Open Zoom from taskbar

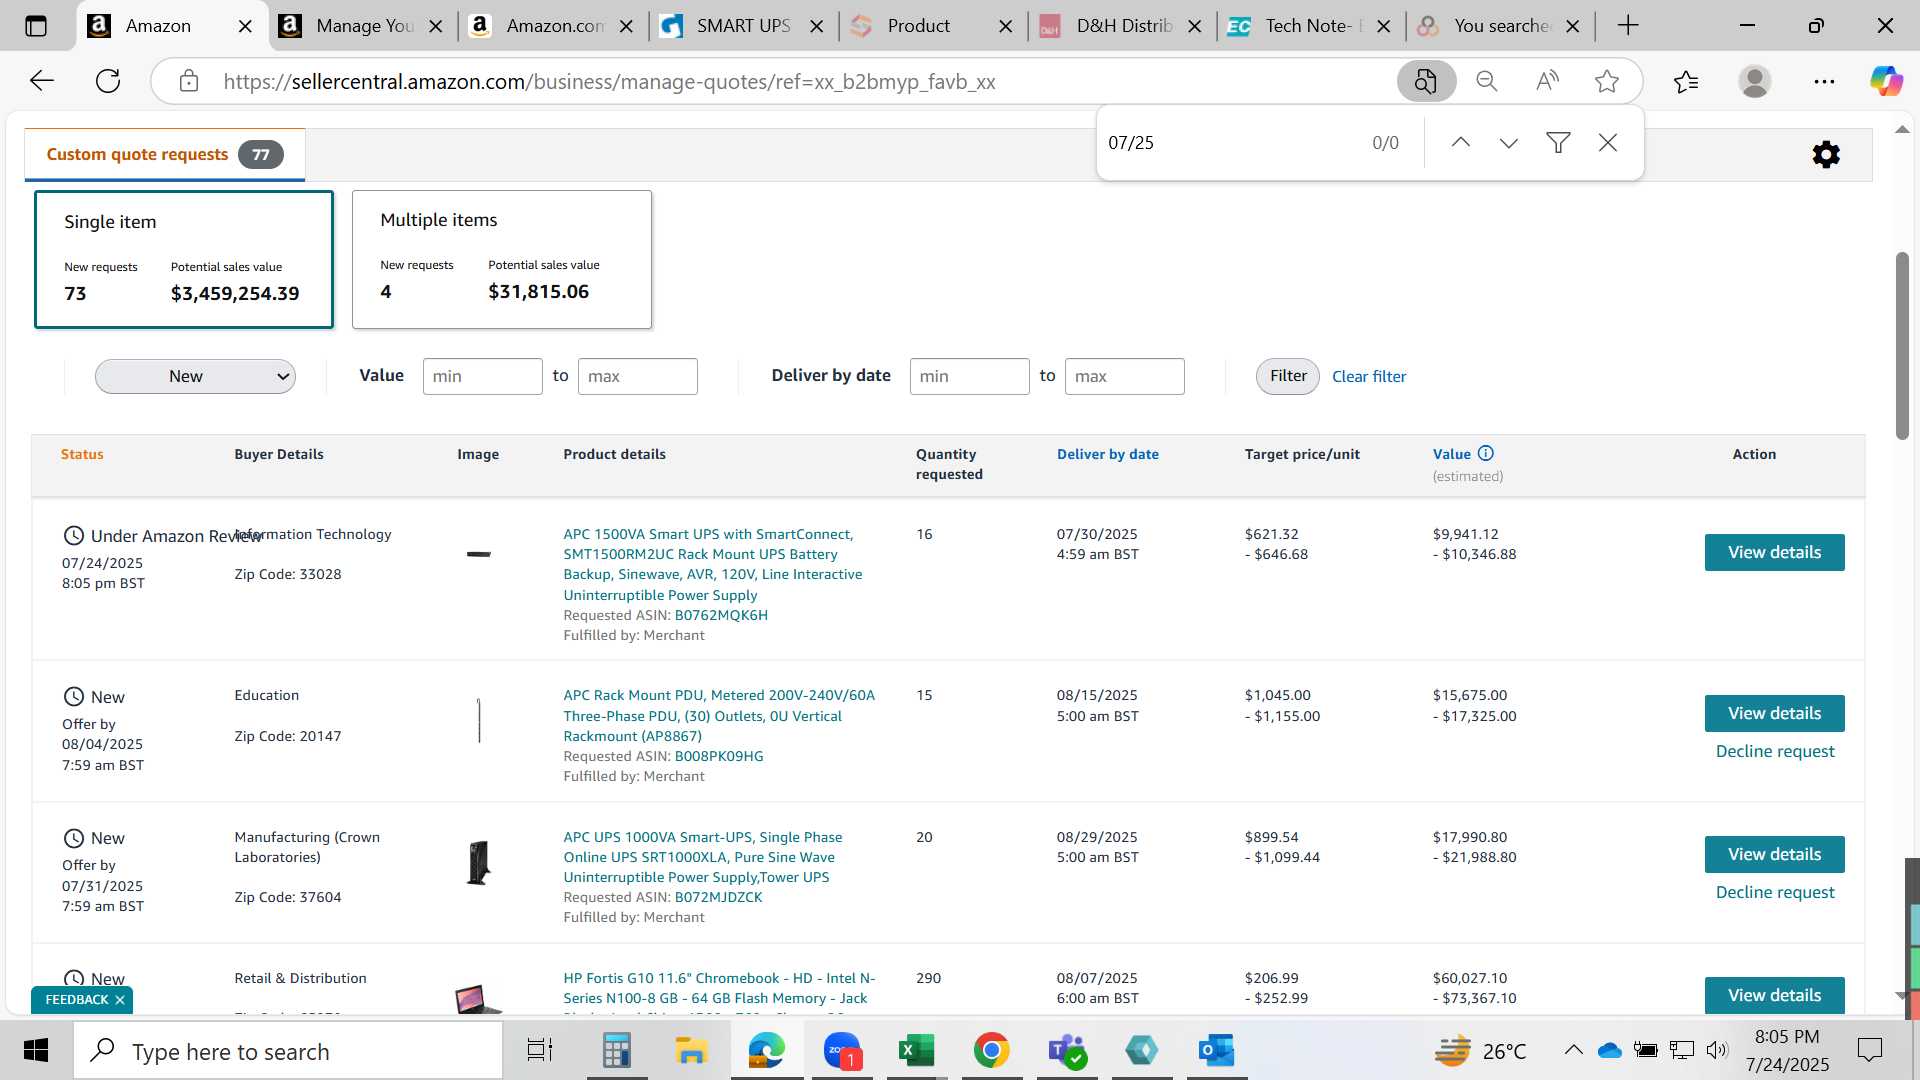(x=842, y=1051)
